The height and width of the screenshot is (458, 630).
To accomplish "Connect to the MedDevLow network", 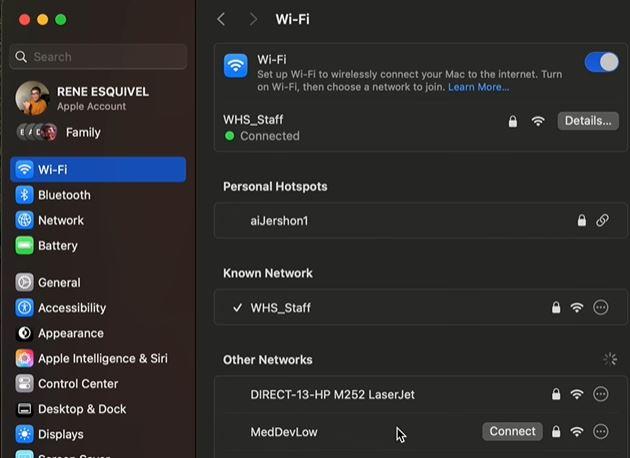I will tap(512, 431).
